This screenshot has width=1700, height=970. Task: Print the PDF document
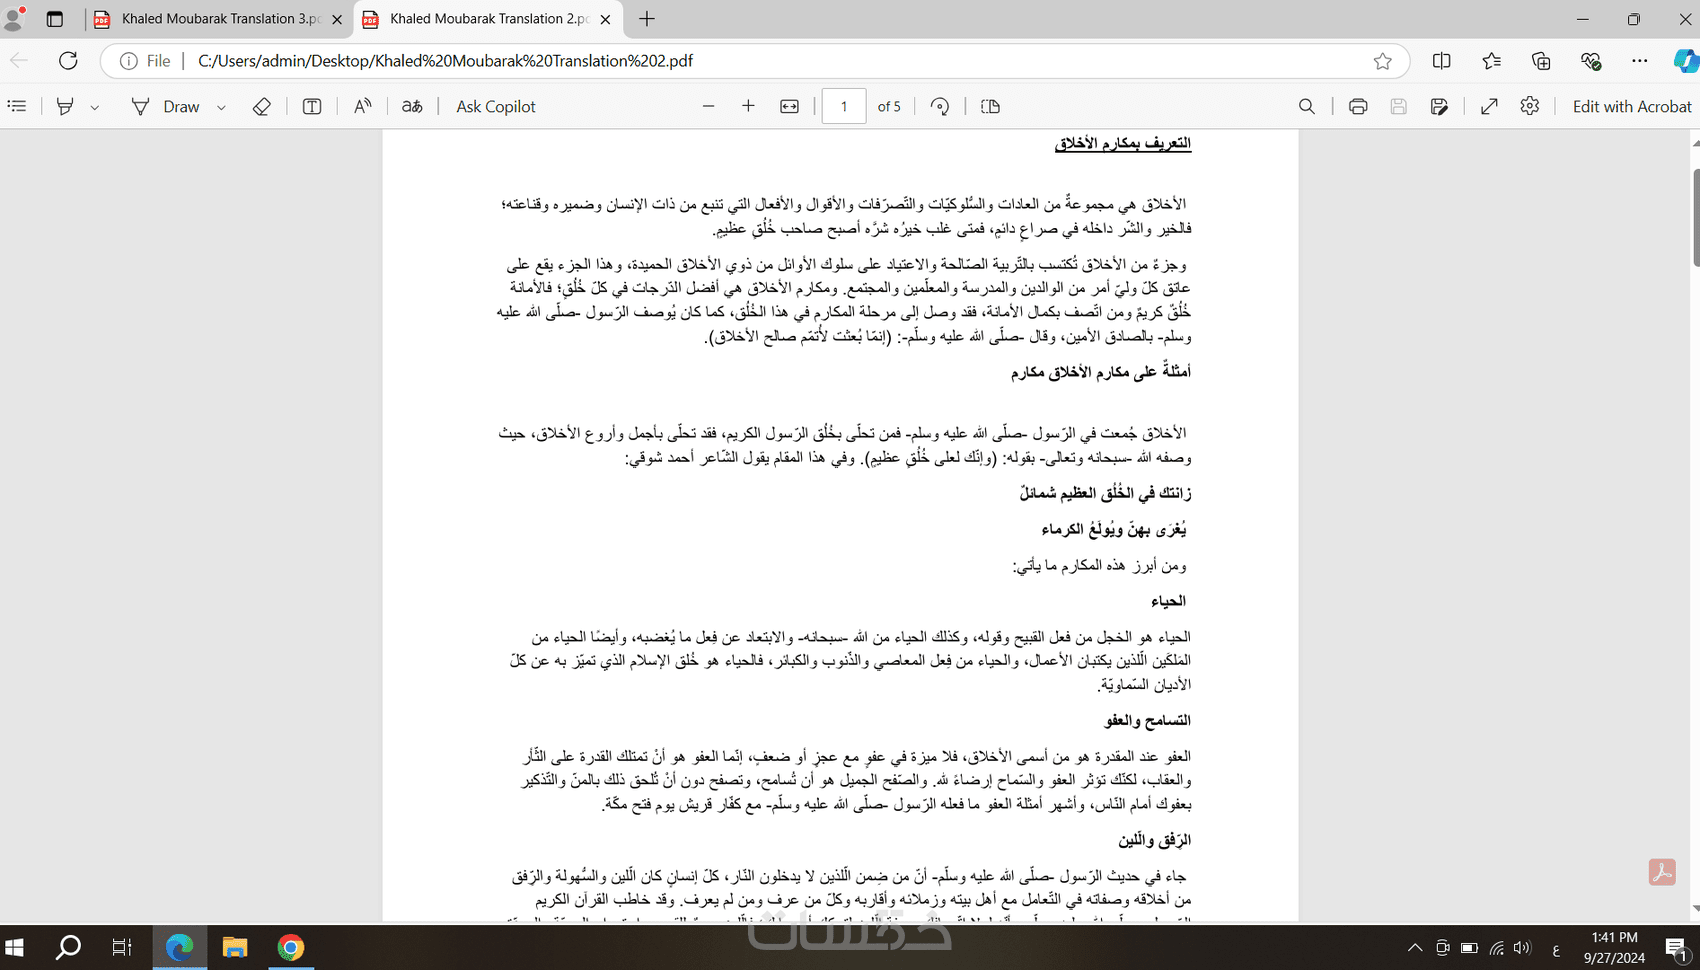click(1358, 106)
